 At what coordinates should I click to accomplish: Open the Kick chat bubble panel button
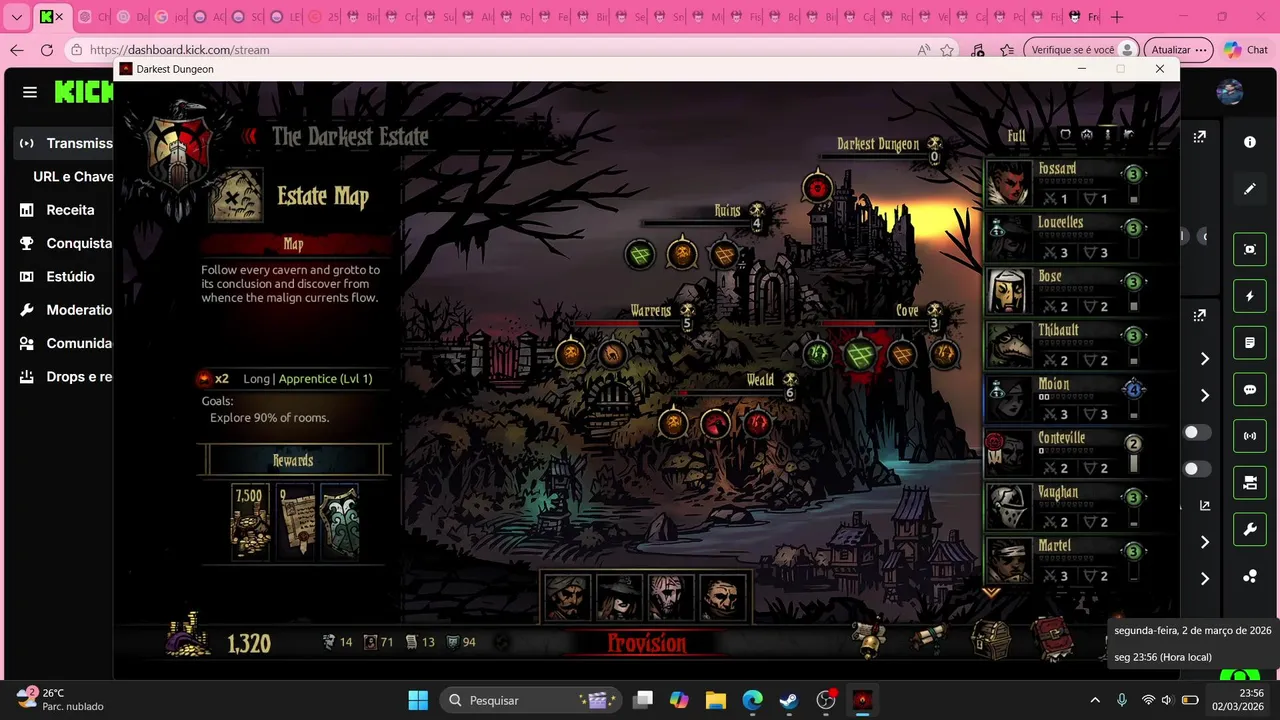(x=1249, y=390)
